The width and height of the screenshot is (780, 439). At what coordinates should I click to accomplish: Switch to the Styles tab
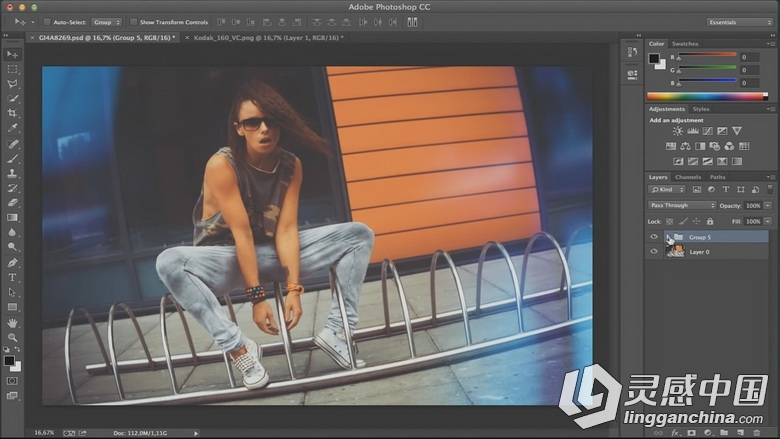(700, 109)
